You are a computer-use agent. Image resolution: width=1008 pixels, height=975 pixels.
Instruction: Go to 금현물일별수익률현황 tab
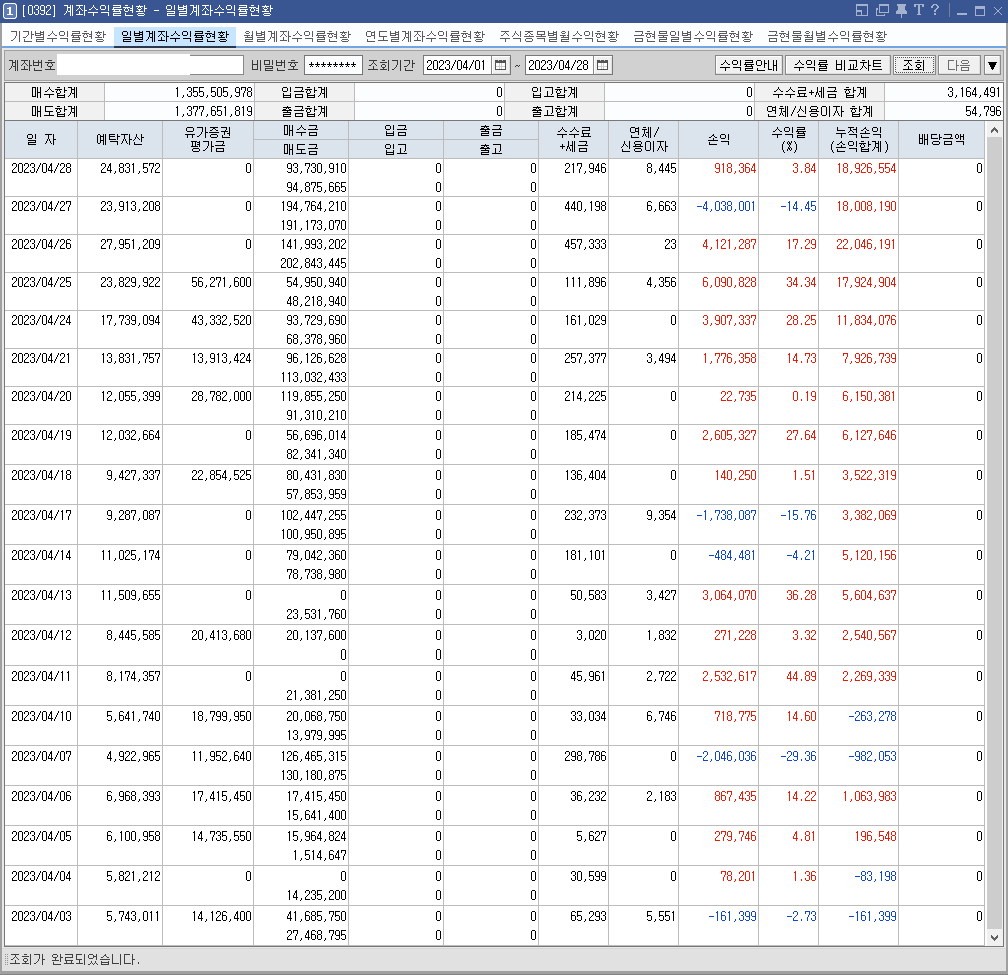692,37
